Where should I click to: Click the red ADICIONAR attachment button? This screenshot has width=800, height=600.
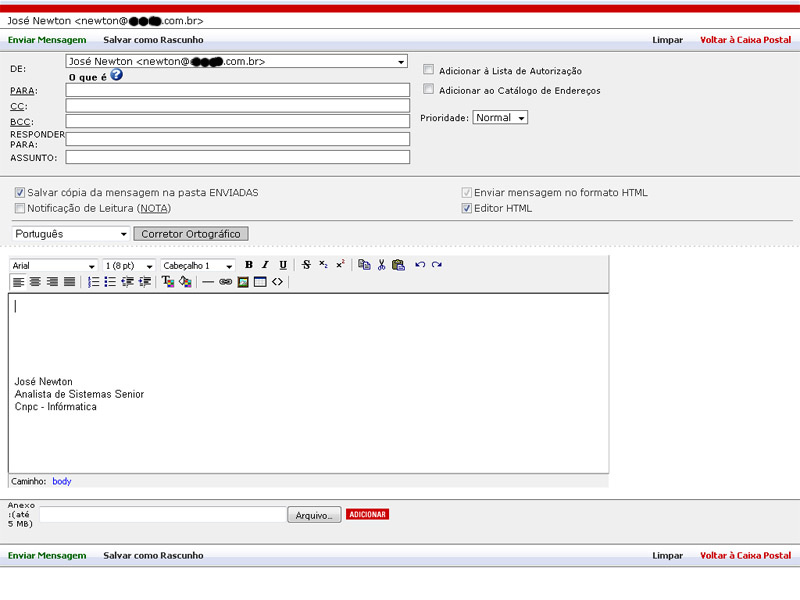(367, 514)
